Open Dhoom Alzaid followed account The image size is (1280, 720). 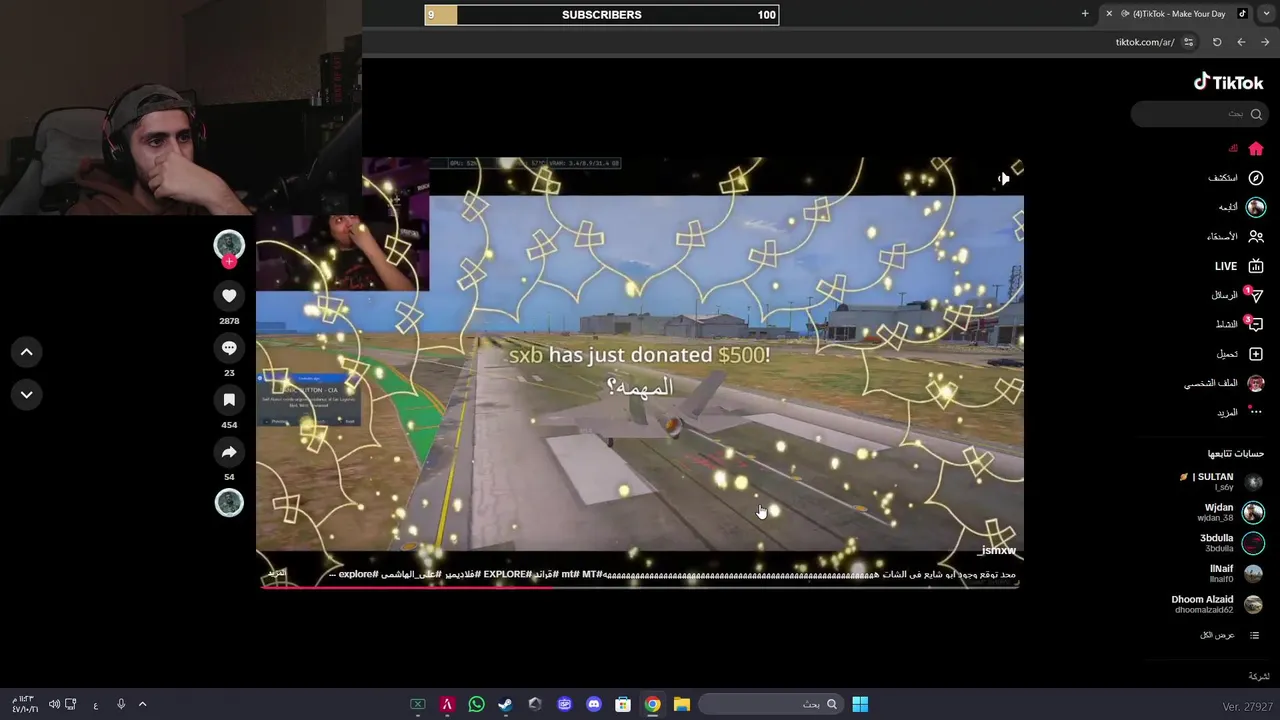(1217, 604)
